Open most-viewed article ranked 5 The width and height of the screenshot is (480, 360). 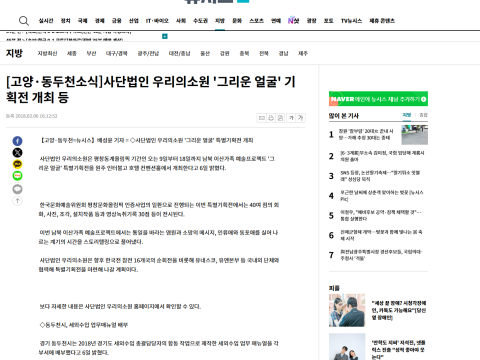pos(381,215)
